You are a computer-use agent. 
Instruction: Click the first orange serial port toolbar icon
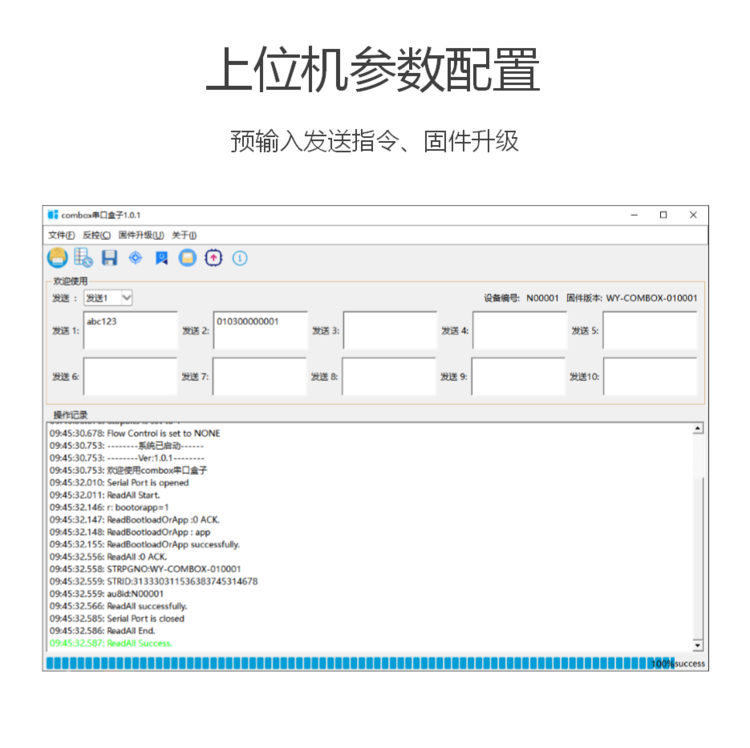pos(58,258)
